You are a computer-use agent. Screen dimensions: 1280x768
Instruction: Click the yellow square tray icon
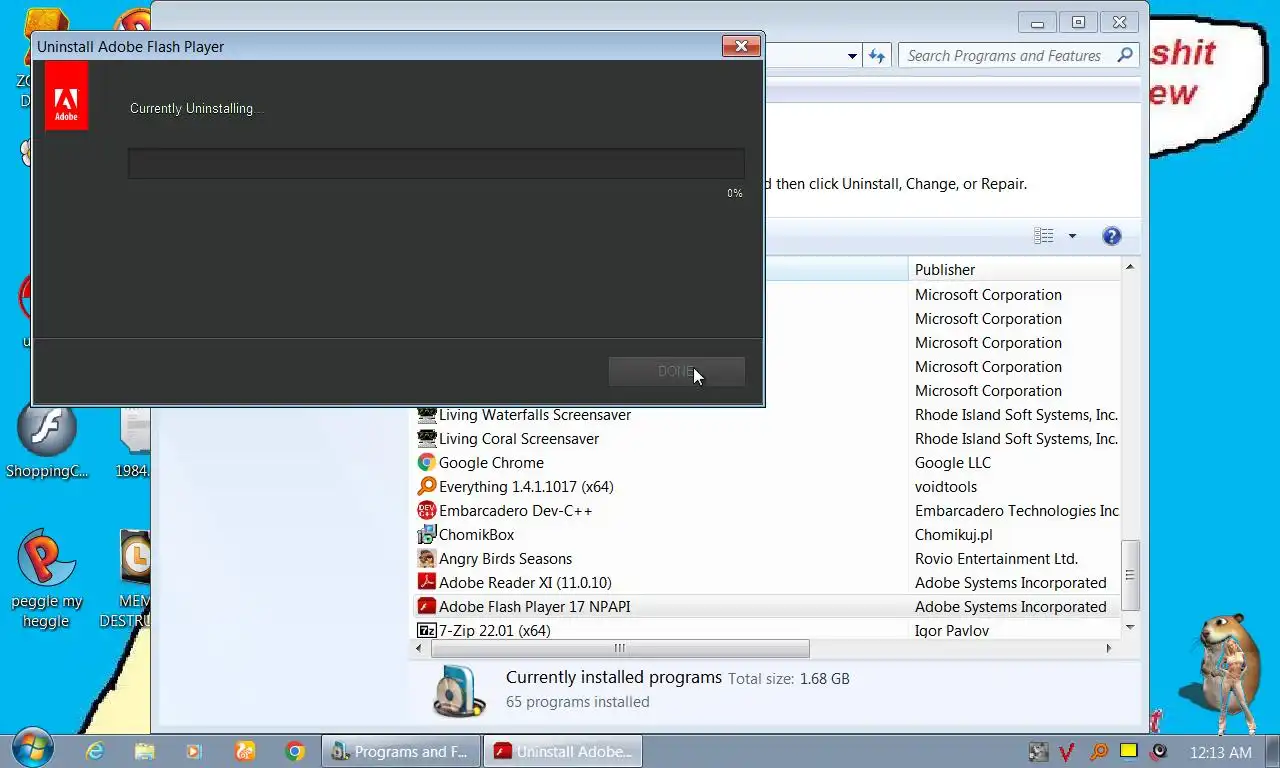click(x=1129, y=751)
